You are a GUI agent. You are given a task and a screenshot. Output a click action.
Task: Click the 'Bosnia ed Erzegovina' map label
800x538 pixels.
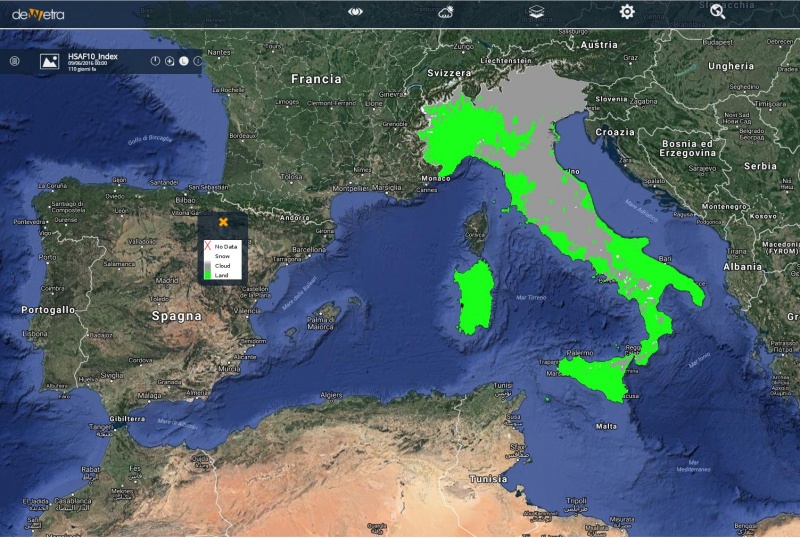tap(687, 148)
